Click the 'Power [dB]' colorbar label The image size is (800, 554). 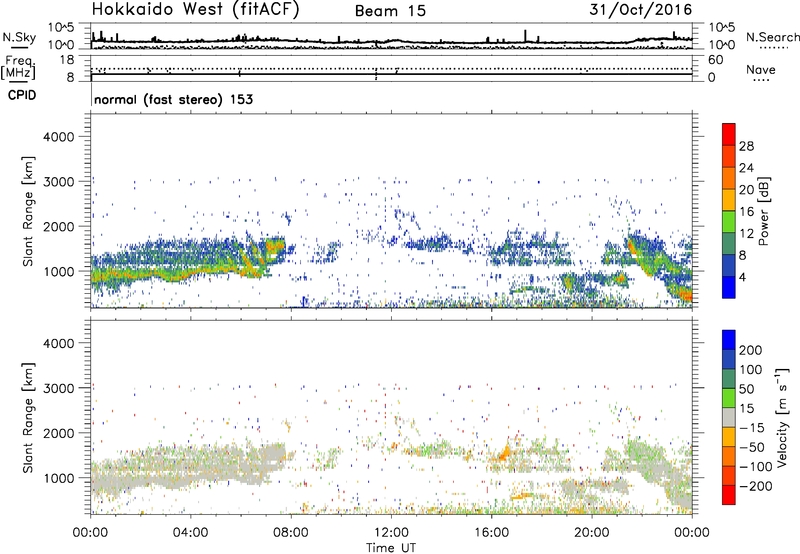763,211
